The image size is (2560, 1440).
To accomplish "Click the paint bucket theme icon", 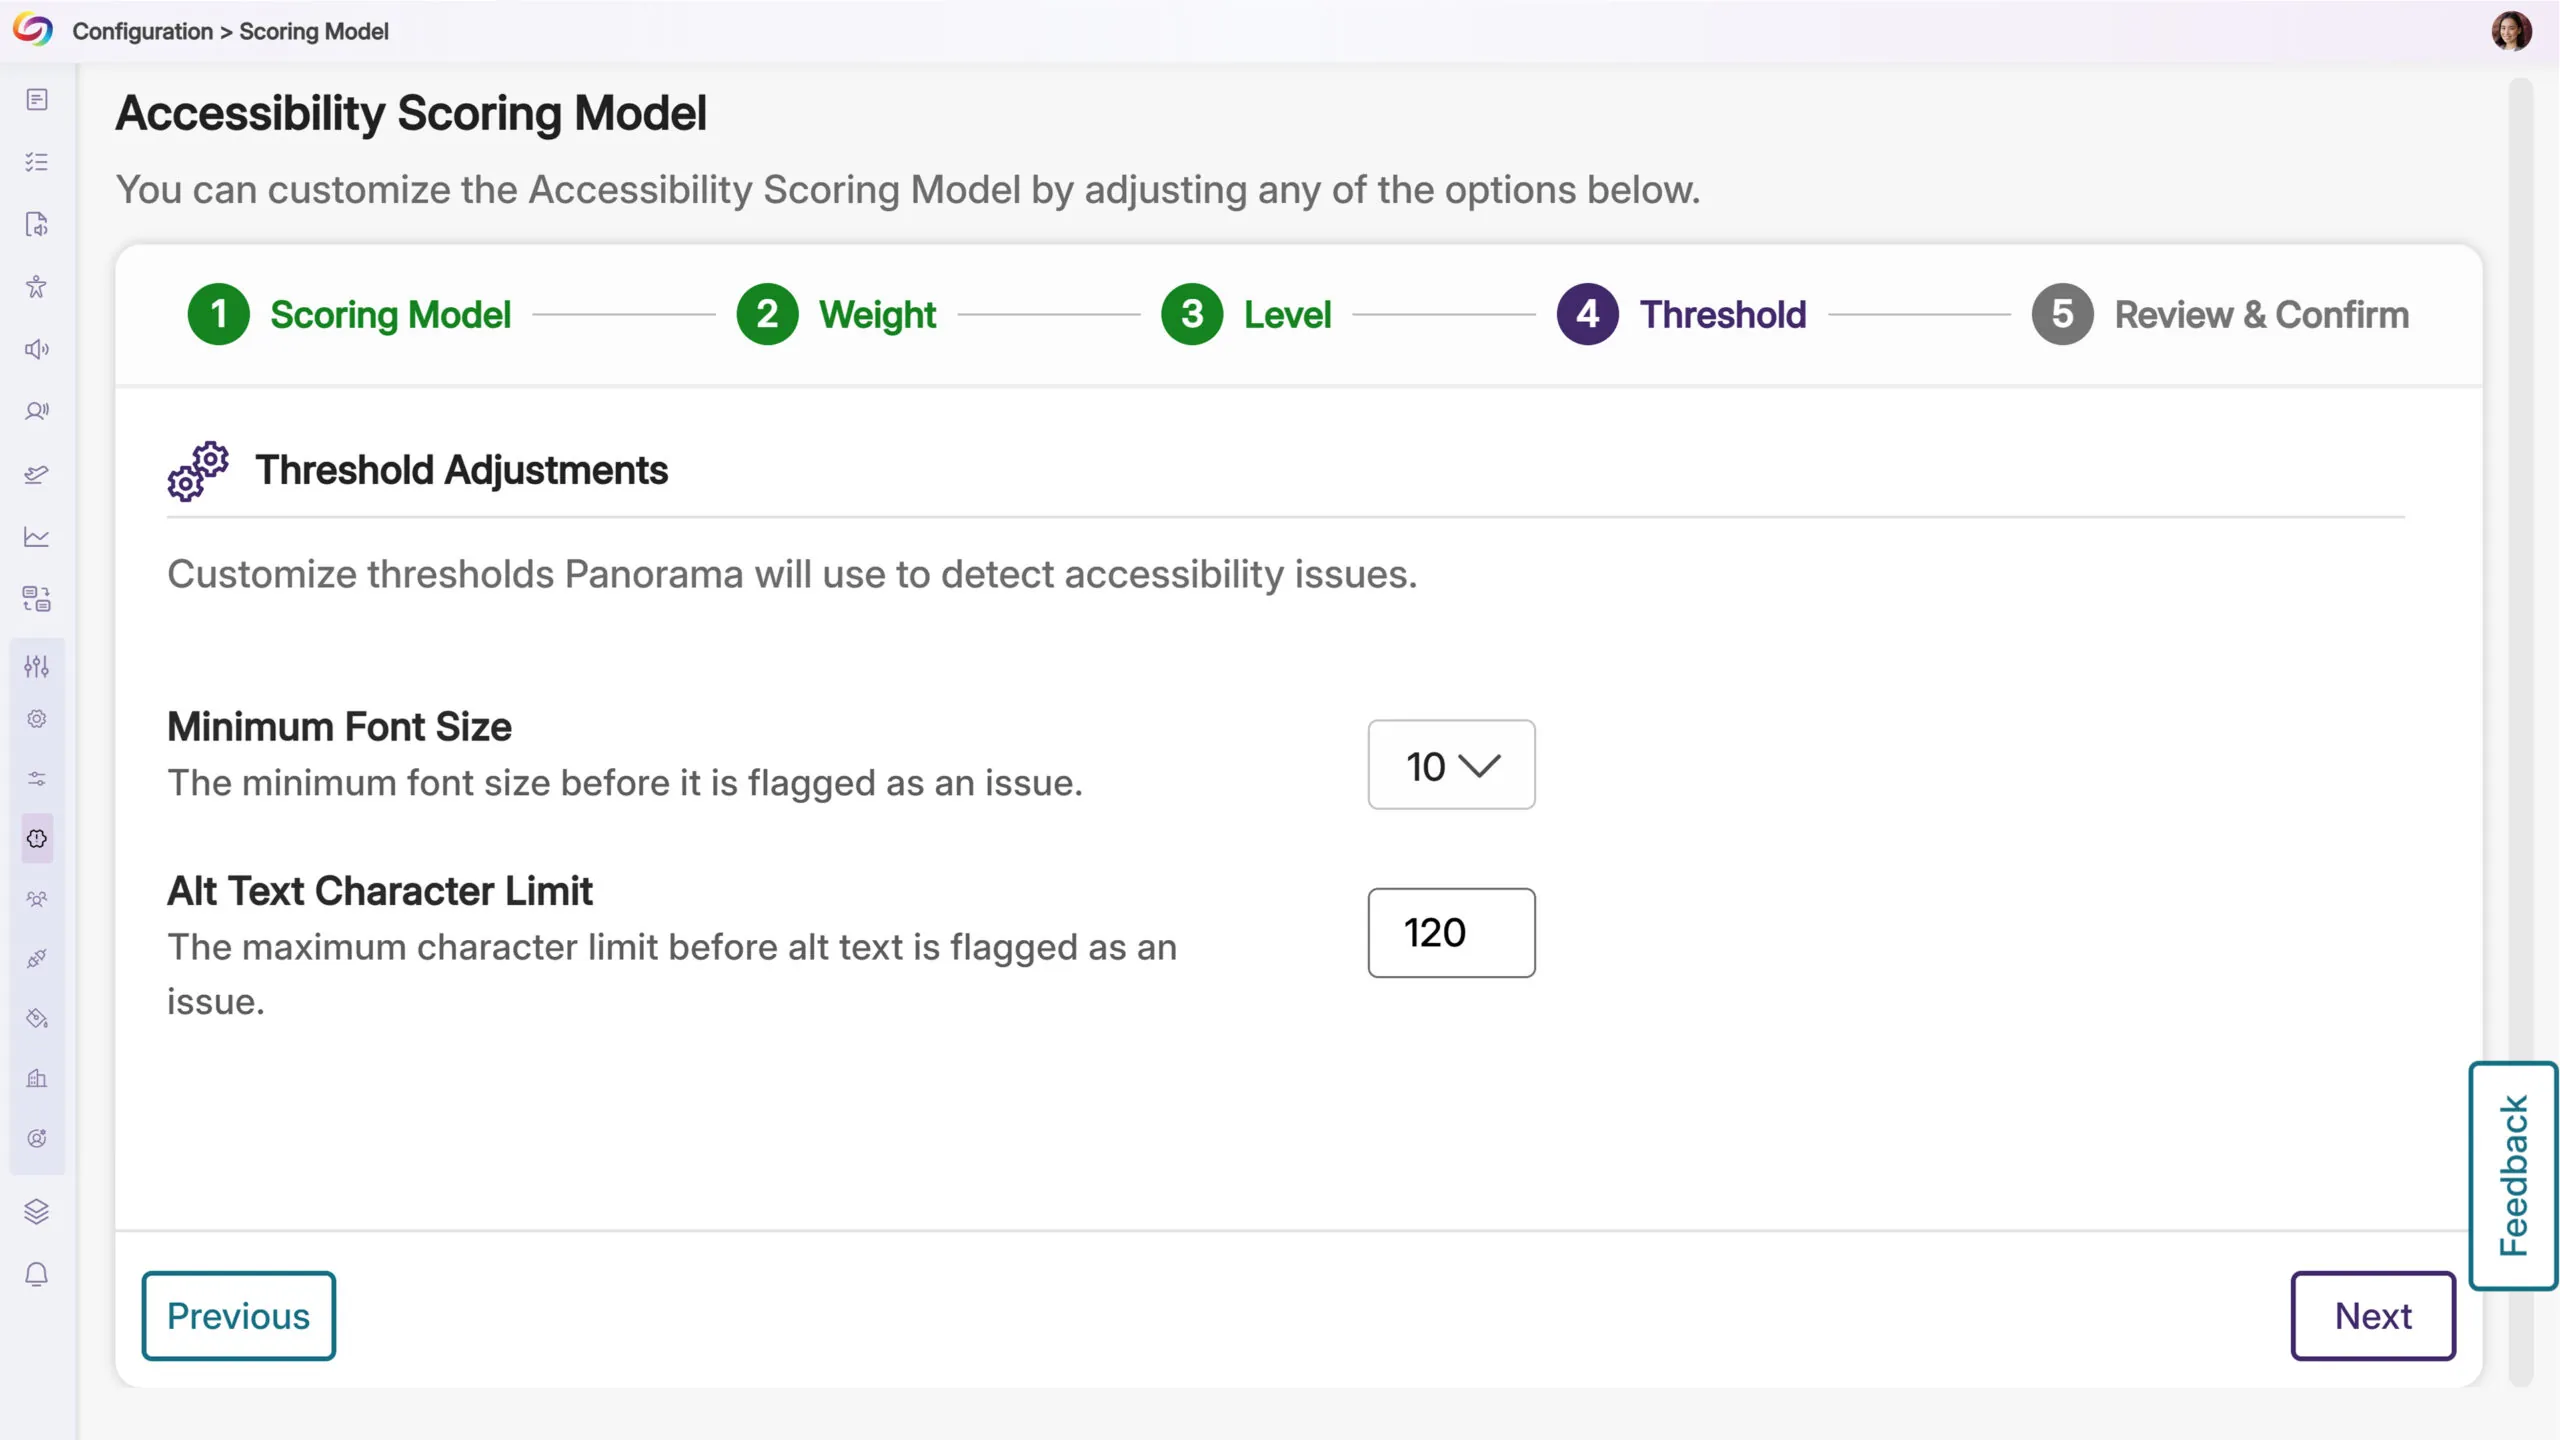I will [37, 1019].
